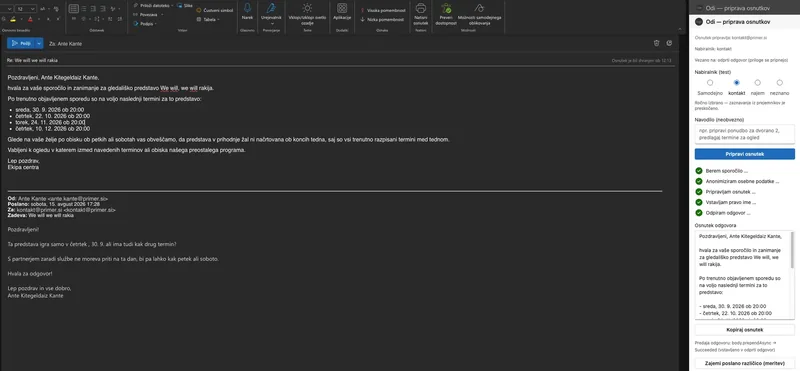Click the Kopiraj osnutek button
Viewport: 800px width, 371px height.
tap(745, 330)
